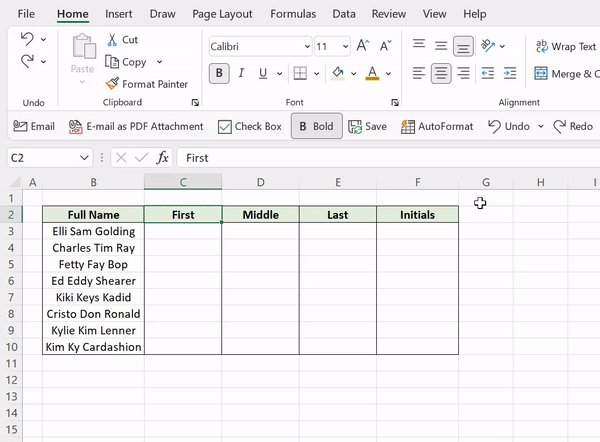
Task: Click Redo in quick access toolbar
Action: 573,126
